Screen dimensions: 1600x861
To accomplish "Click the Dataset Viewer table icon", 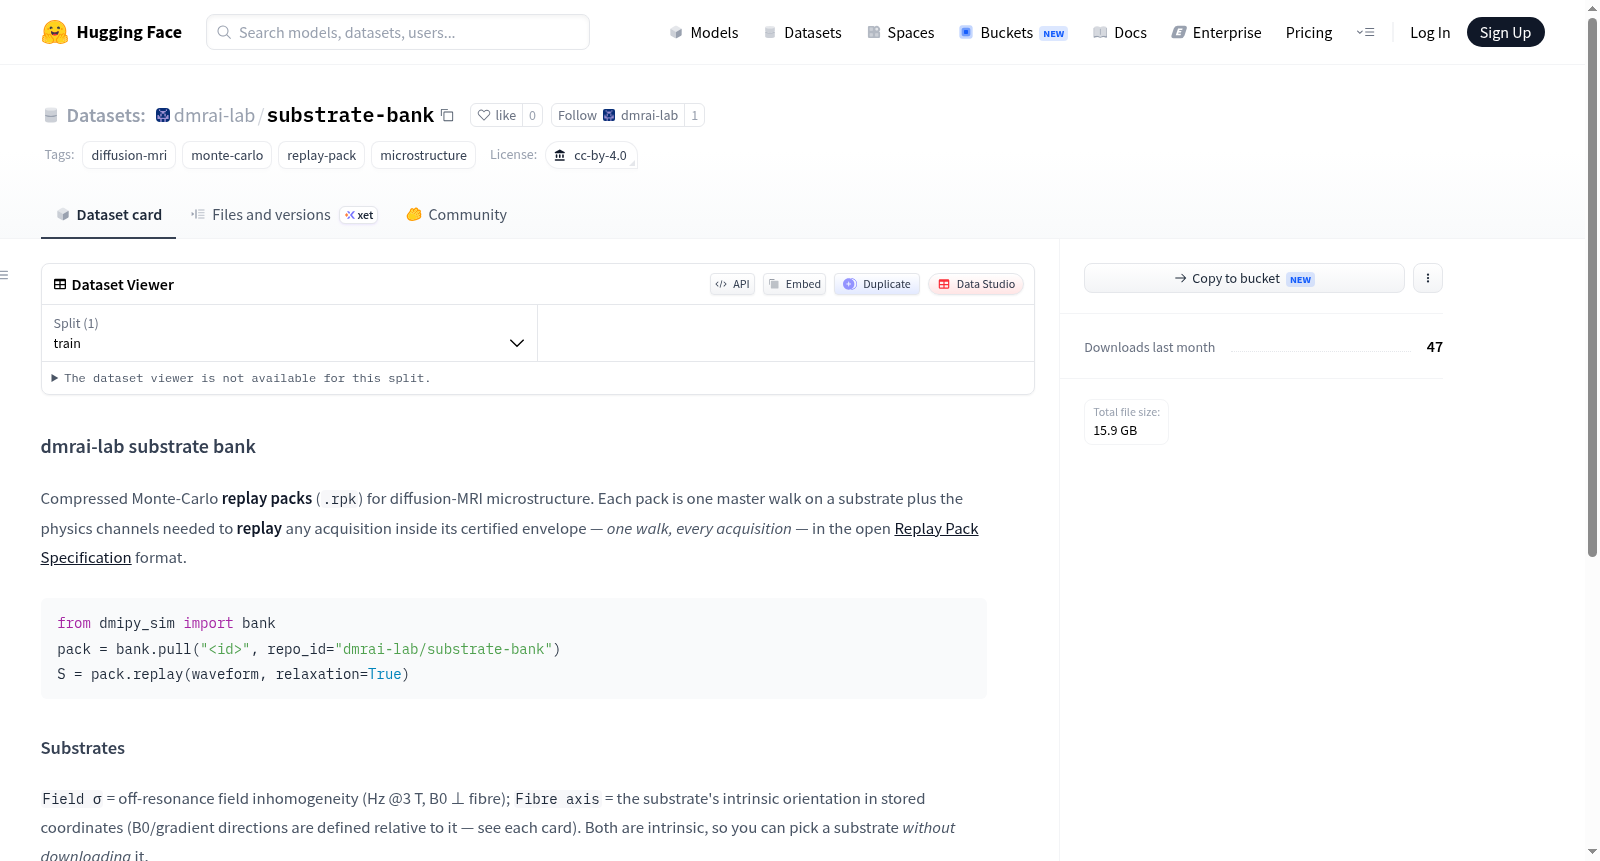I will (x=60, y=284).
